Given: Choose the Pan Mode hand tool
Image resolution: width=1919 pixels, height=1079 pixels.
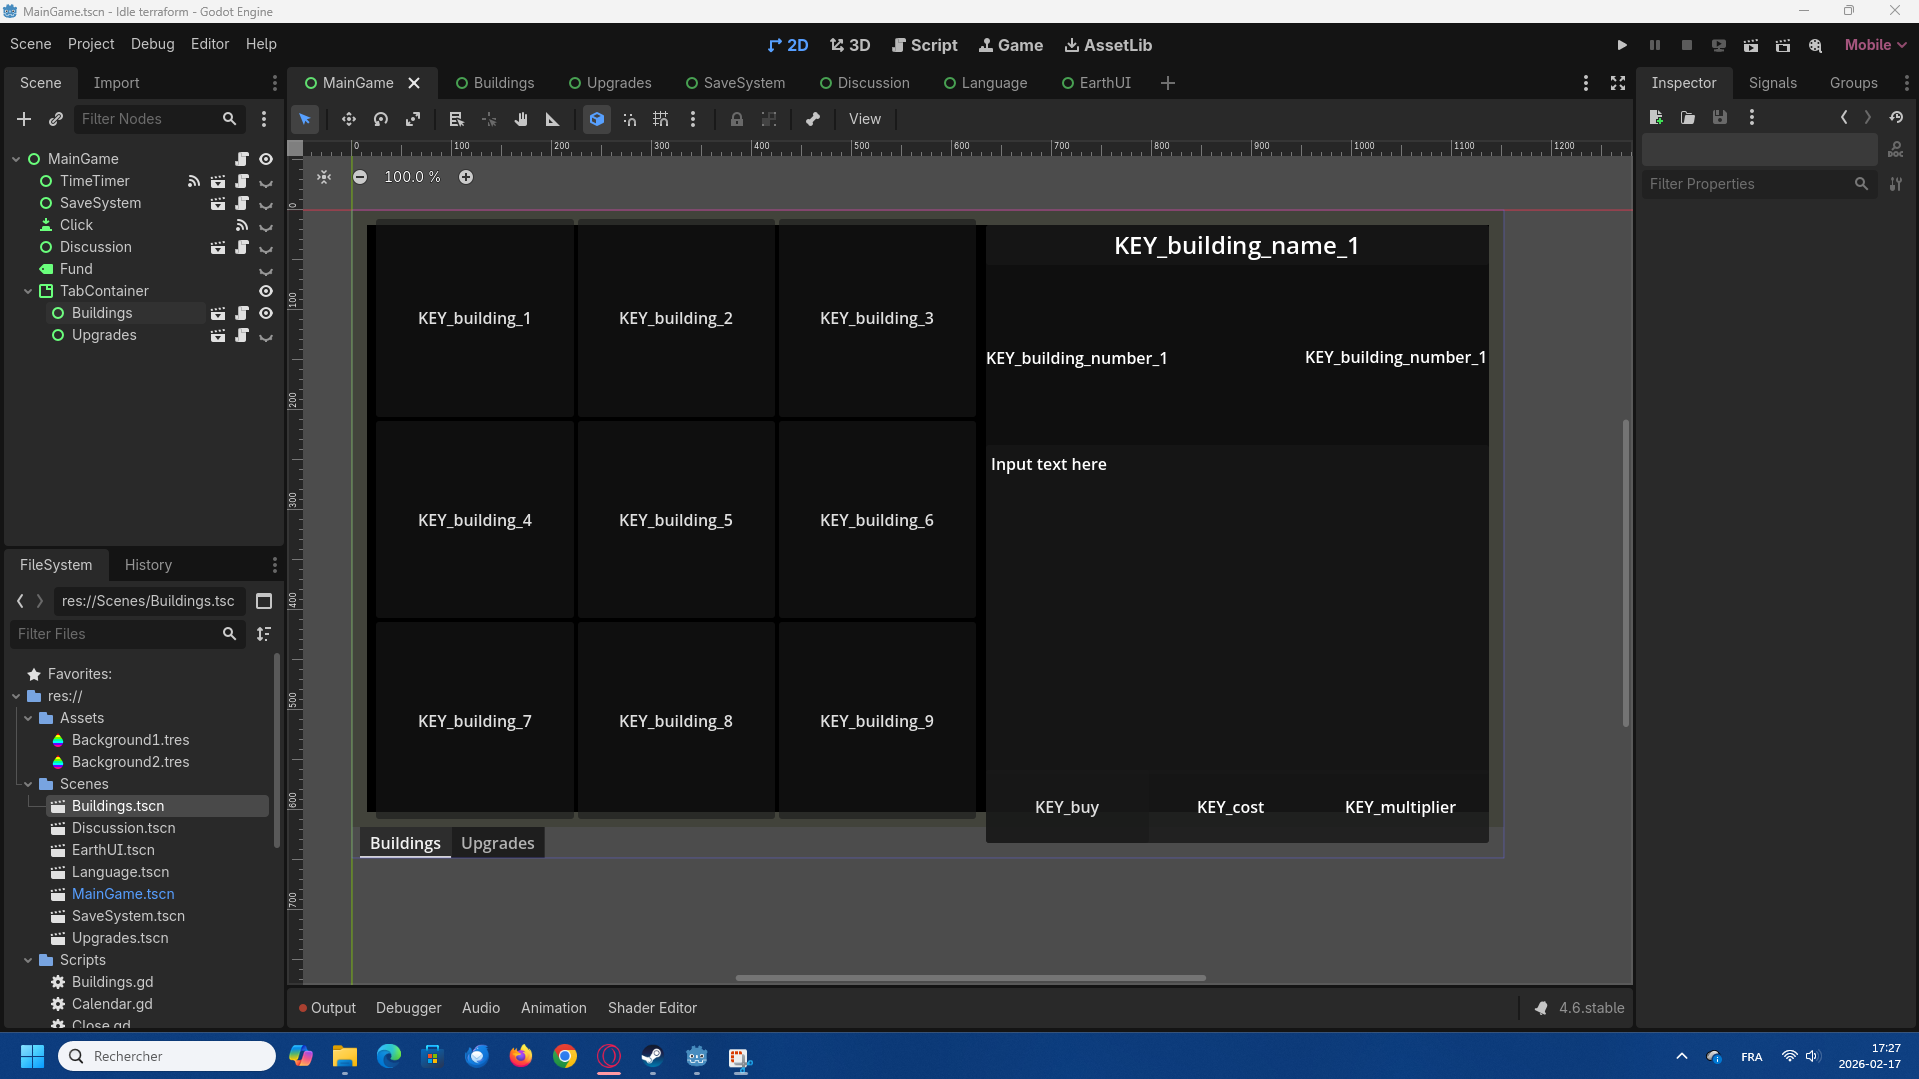Looking at the screenshot, I should pos(521,119).
